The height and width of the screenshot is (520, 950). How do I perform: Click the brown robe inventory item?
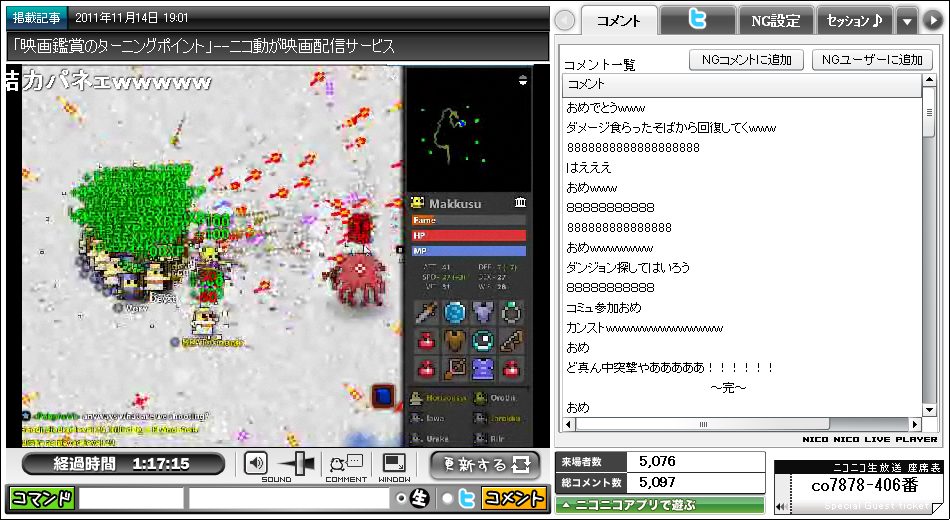[x=454, y=341]
